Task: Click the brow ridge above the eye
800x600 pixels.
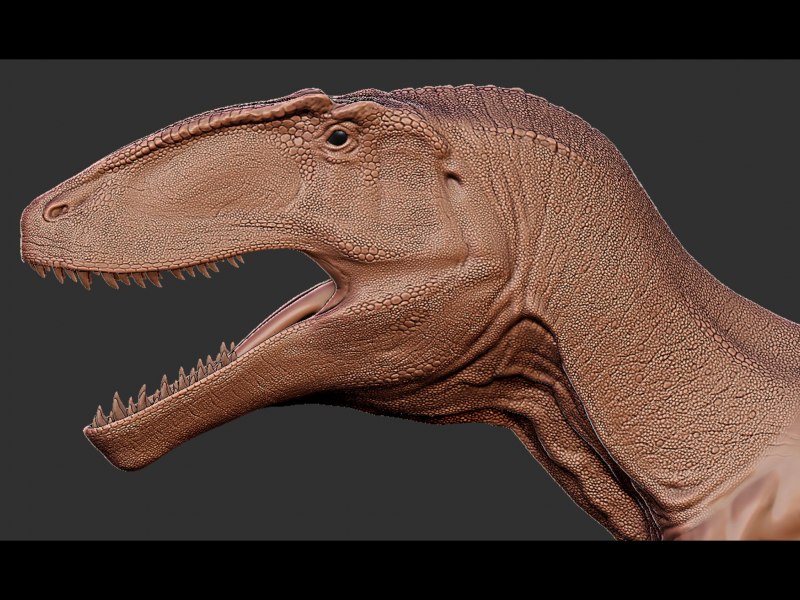Action: tap(310, 102)
